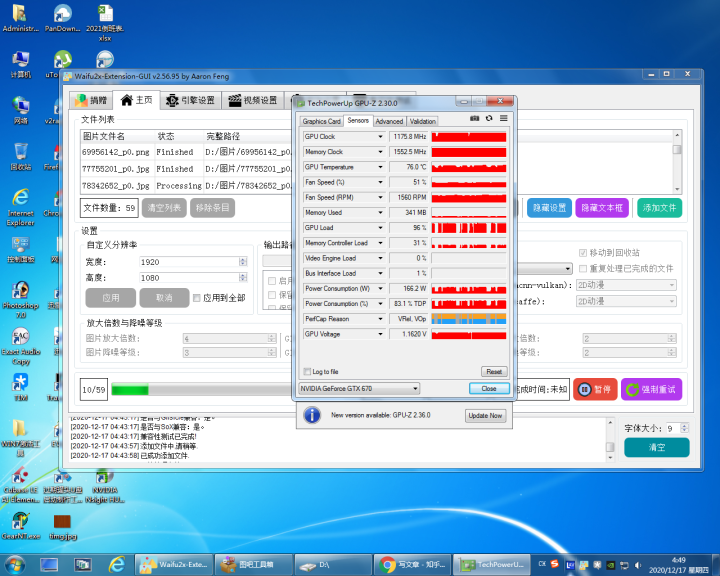Click the 添加文件 button
The image size is (720, 576).
(x=659, y=208)
